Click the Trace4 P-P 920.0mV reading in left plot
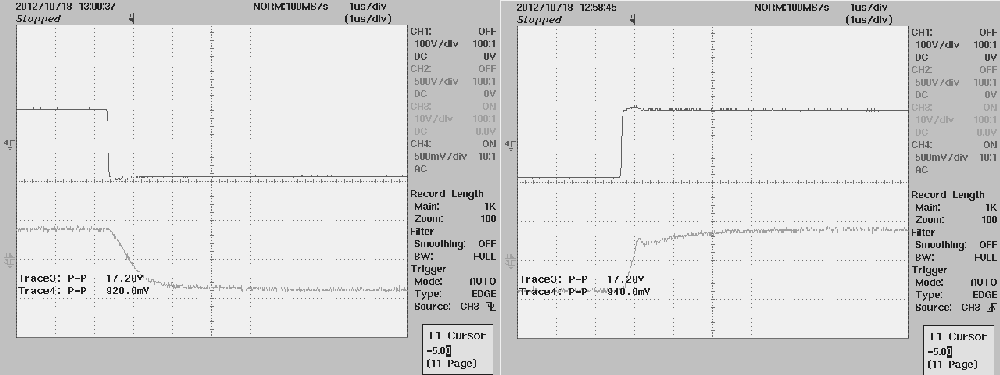 pos(84,290)
